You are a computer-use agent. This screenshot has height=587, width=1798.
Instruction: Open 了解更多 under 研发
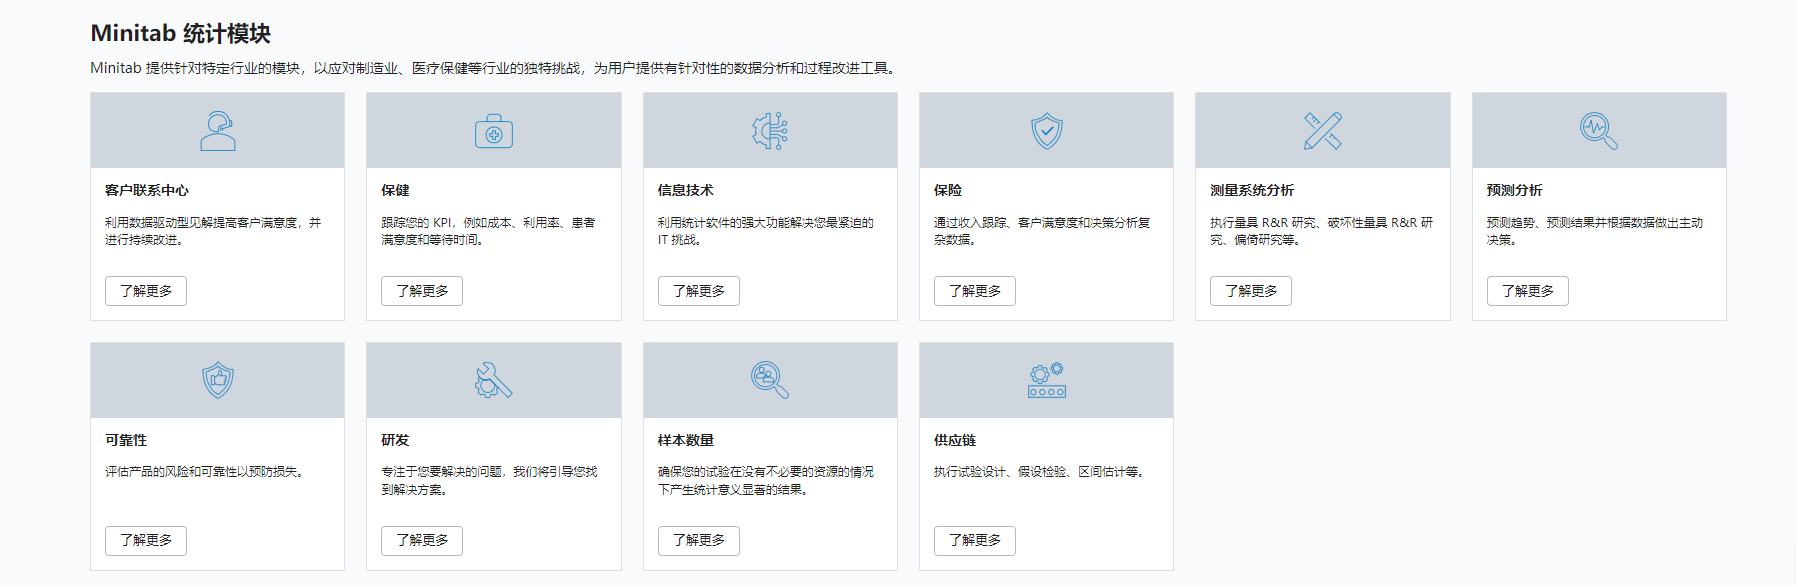pos(422,540)
